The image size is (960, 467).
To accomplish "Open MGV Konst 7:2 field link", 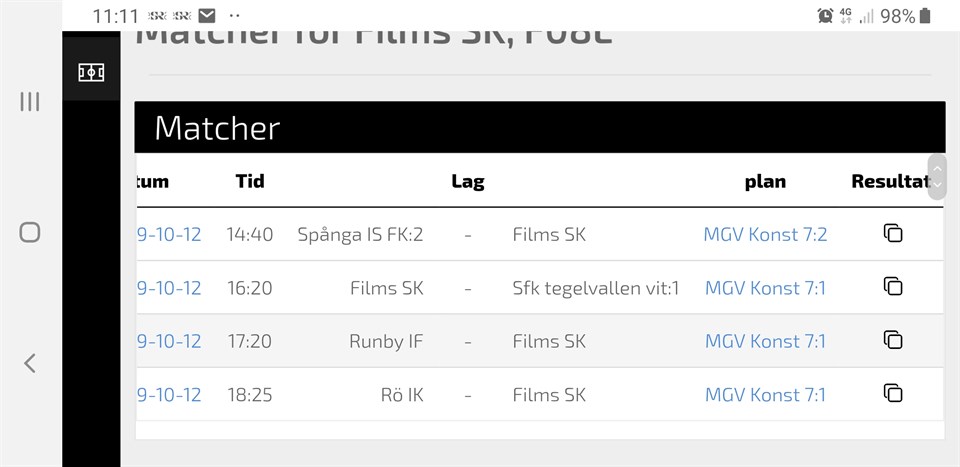I will (x=765, y=235).
